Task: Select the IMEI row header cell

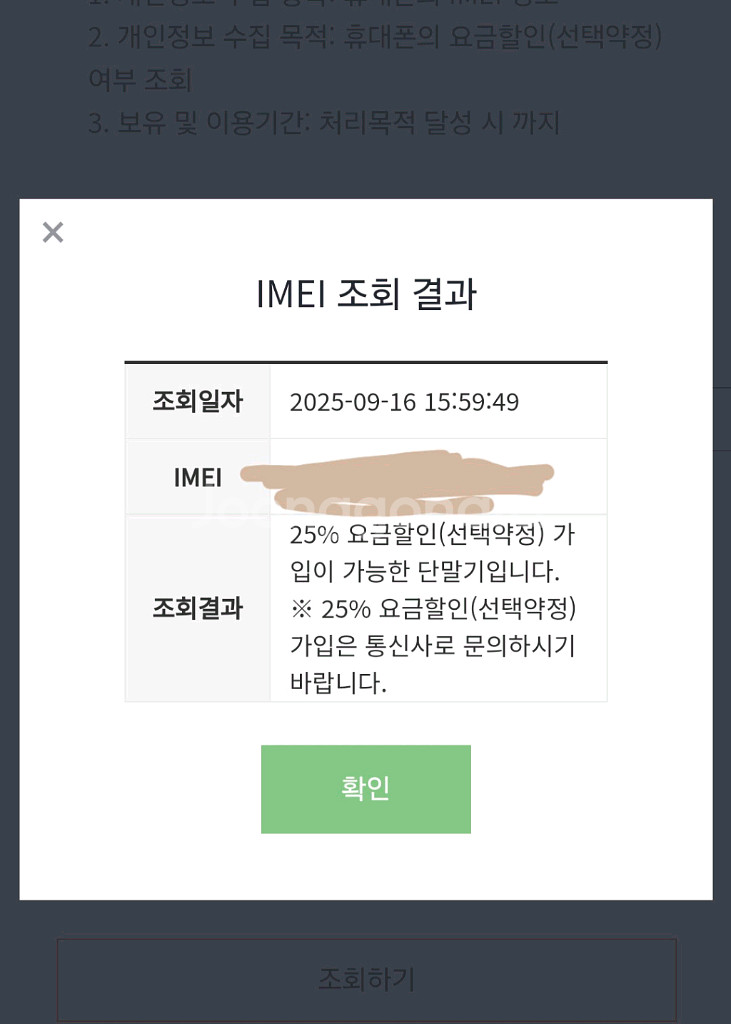Action: (x=197, y=477)
